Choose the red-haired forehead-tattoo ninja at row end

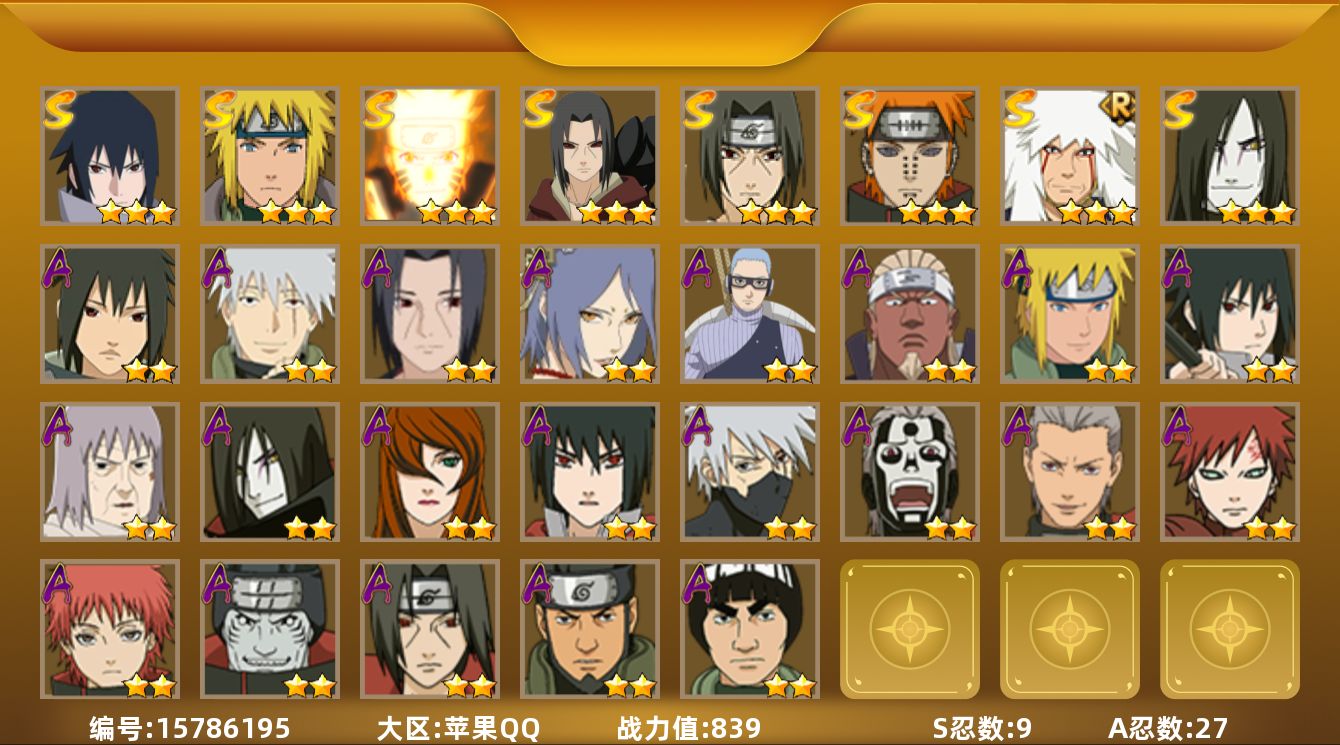point(1230,471)
